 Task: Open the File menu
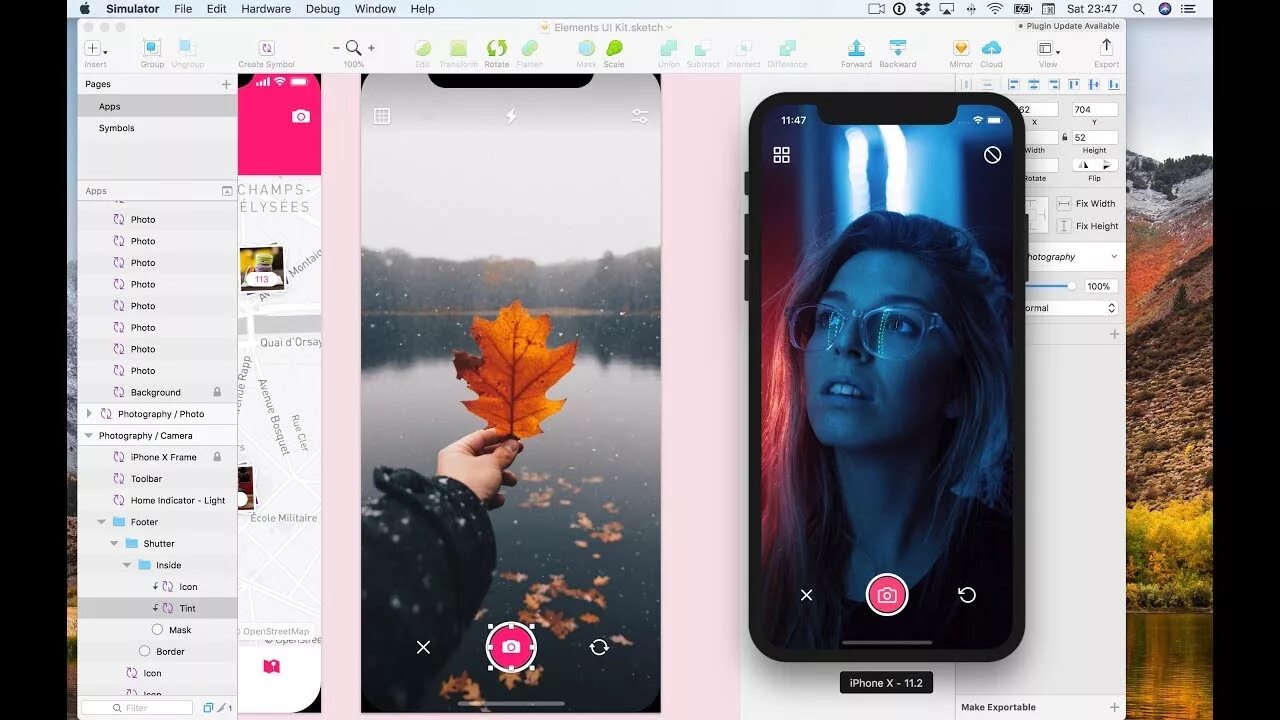pyautogui.click(x=183, y=9)
